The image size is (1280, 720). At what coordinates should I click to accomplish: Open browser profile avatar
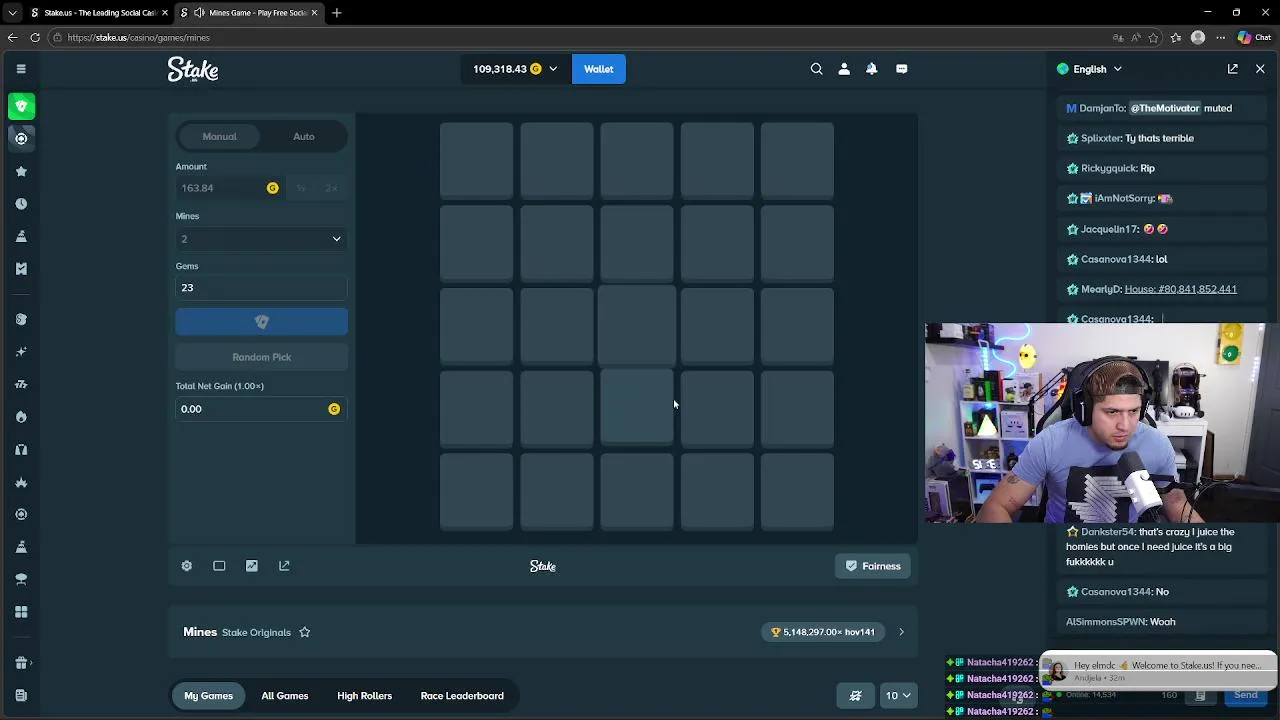(x=1198, y=38)
